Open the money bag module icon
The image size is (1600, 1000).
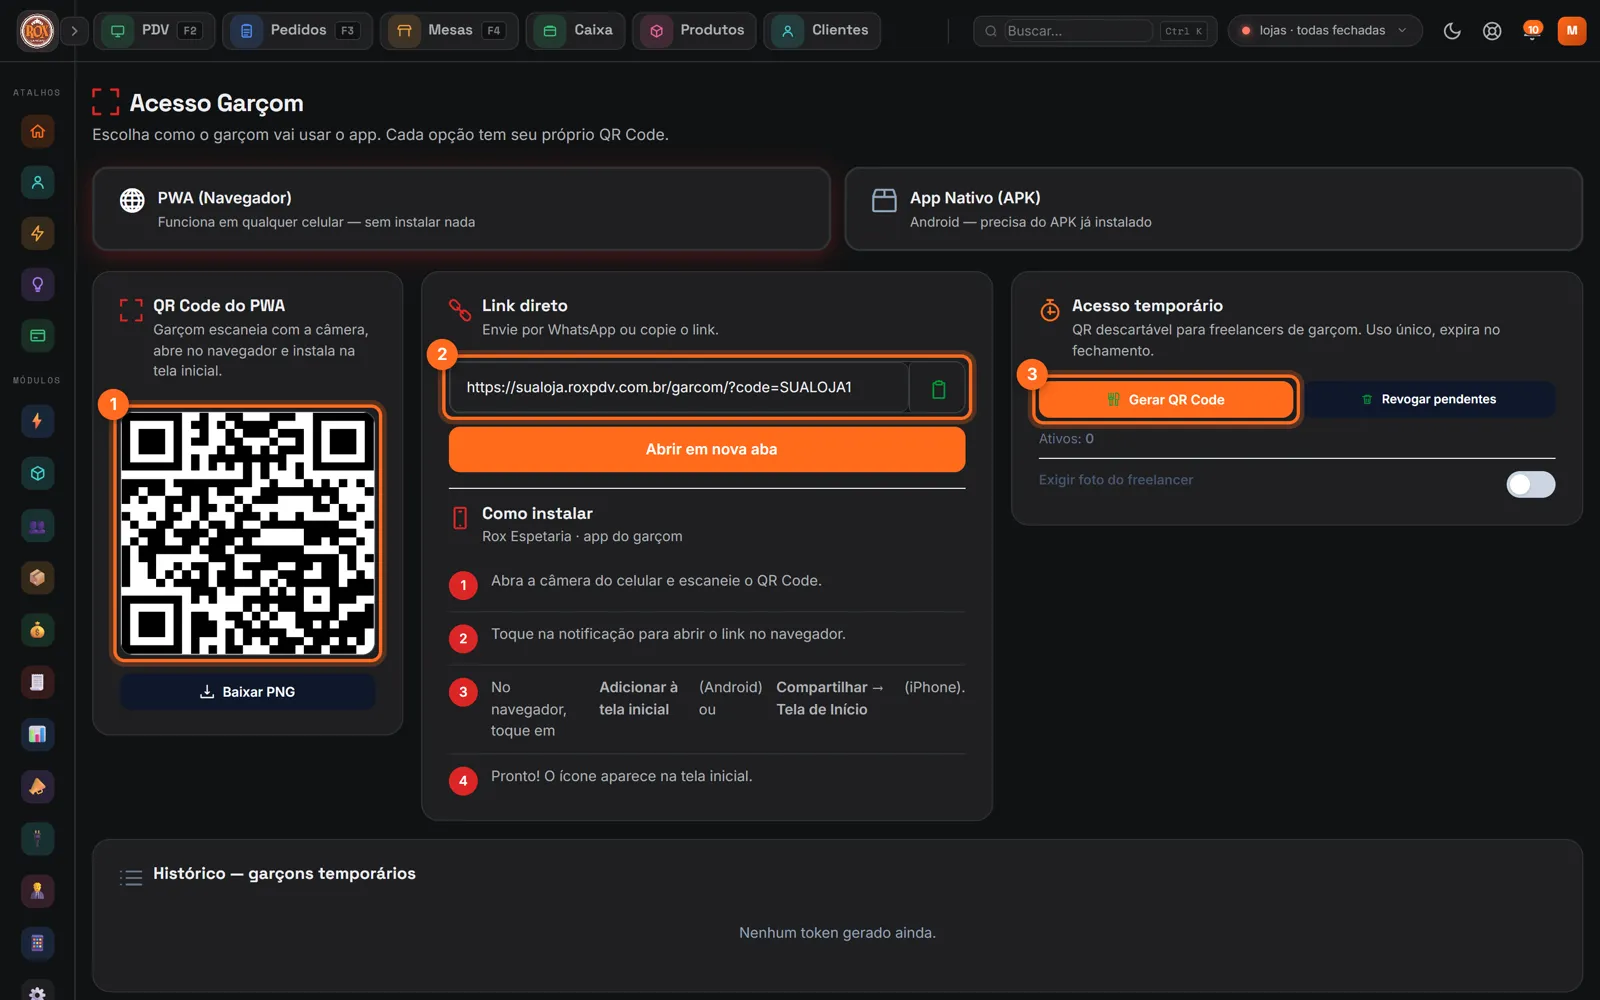tap(37, 630)
